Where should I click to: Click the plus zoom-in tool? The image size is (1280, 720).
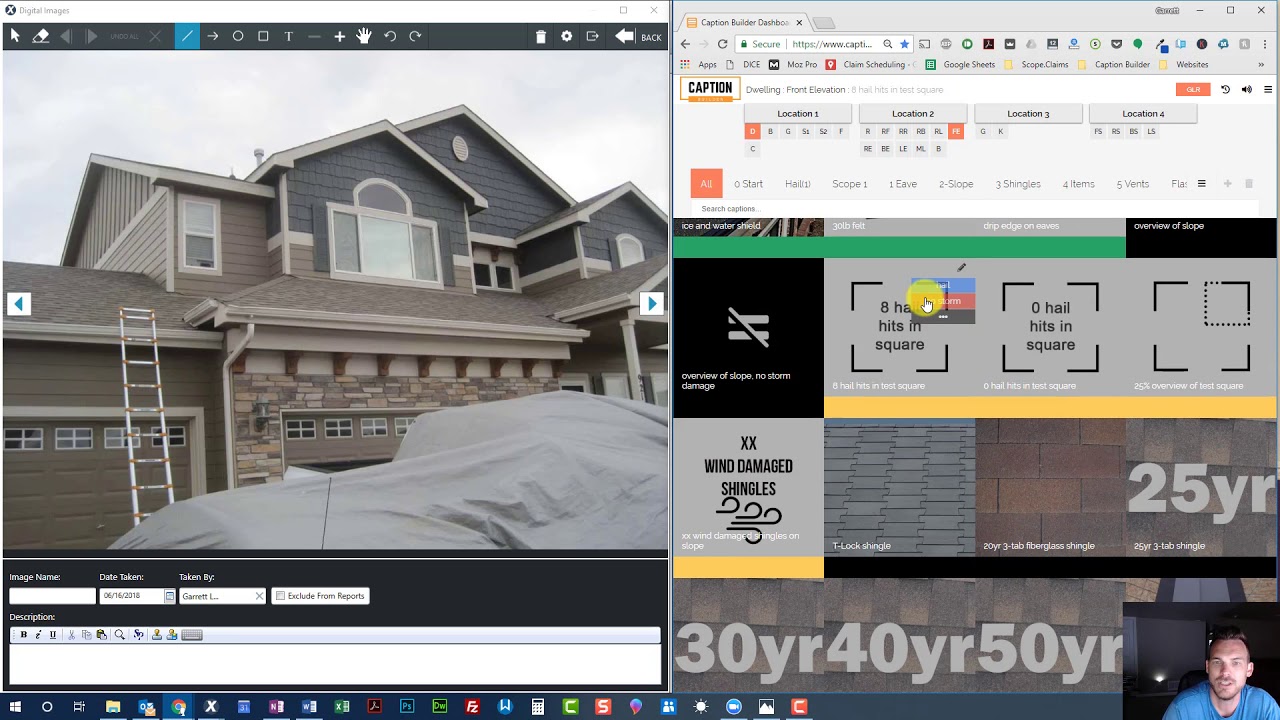coord(340,36)
